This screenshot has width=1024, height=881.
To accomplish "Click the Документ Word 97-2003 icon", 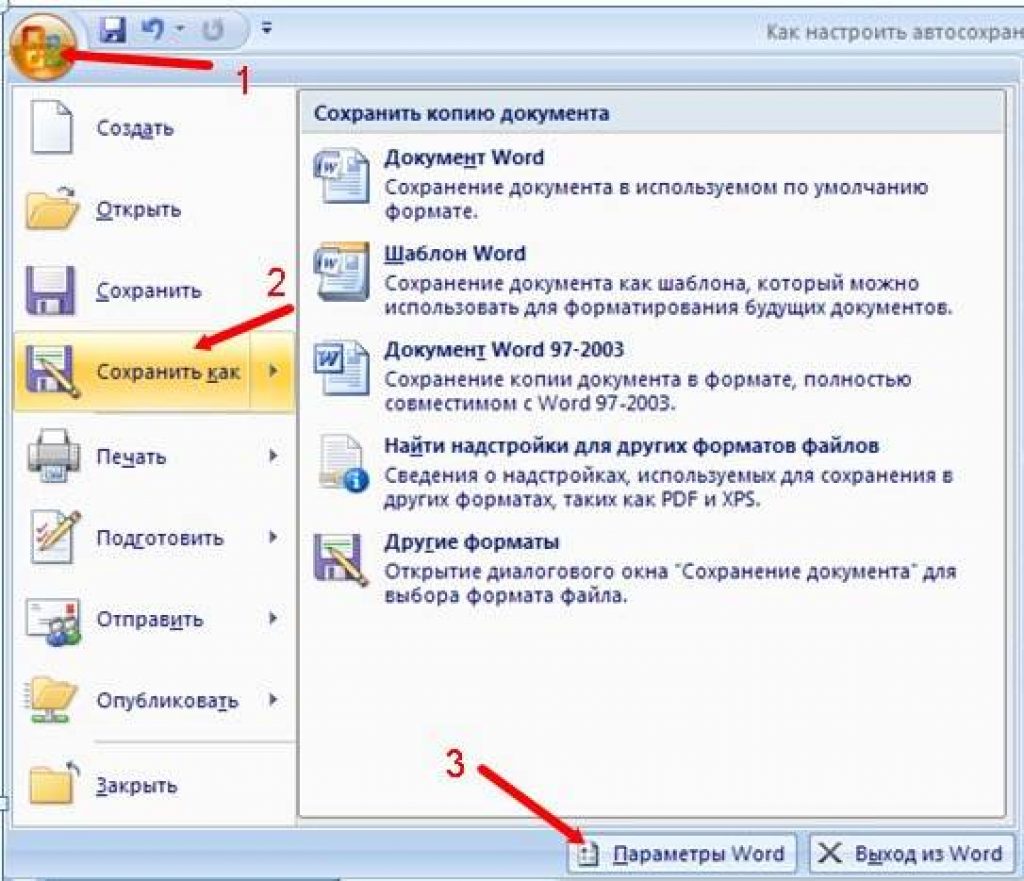I will [341, 368].
